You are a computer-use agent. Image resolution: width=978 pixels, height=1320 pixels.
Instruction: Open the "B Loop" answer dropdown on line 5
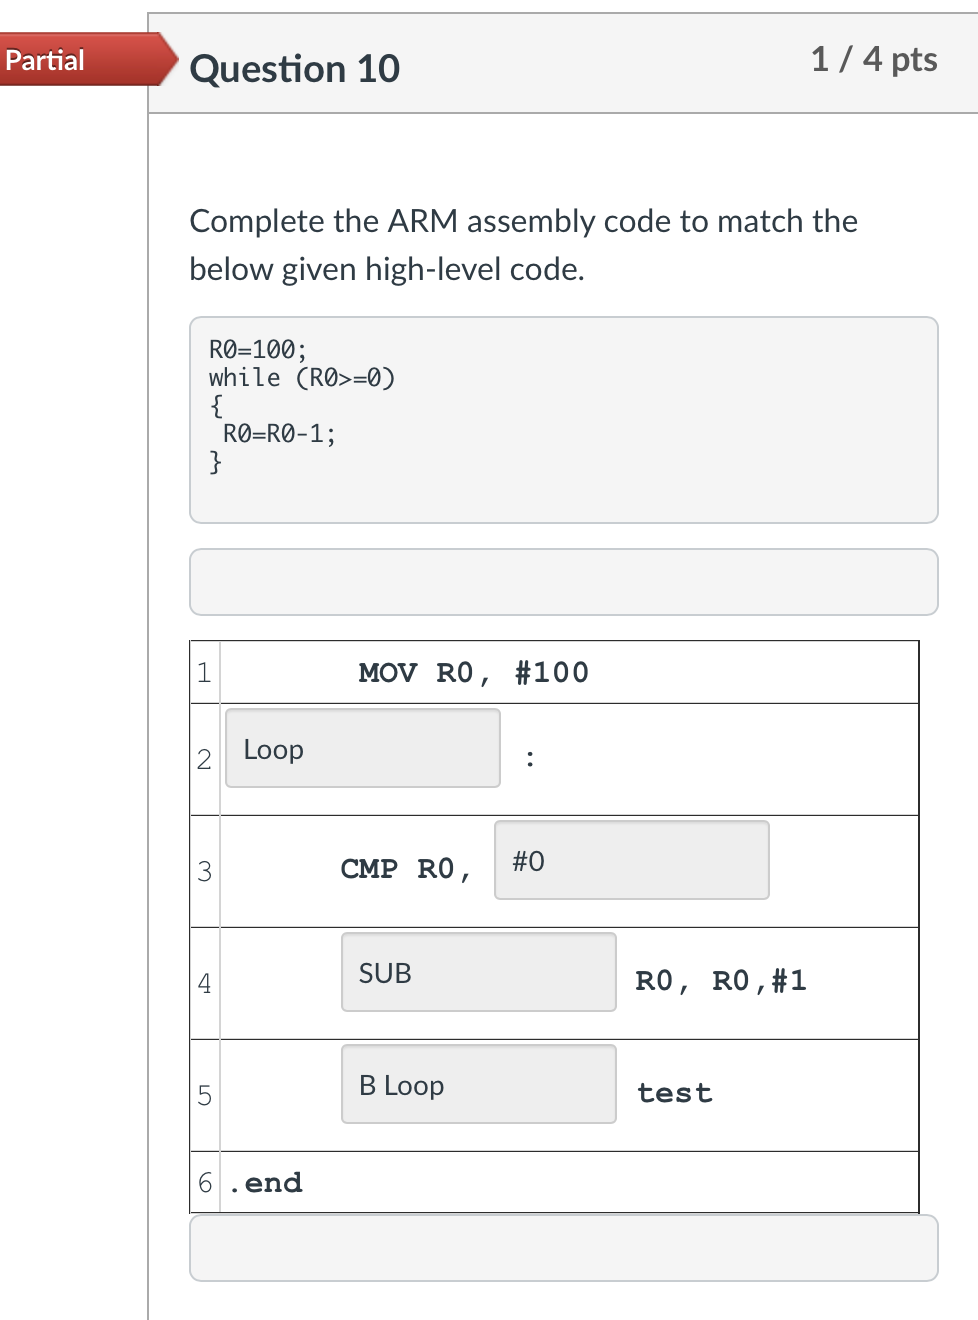(x=478, y=1084)
